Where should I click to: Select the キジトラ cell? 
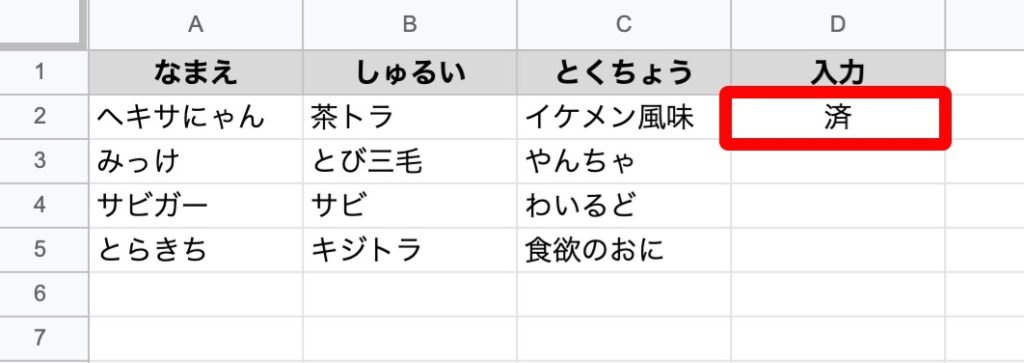click(409, 250)
